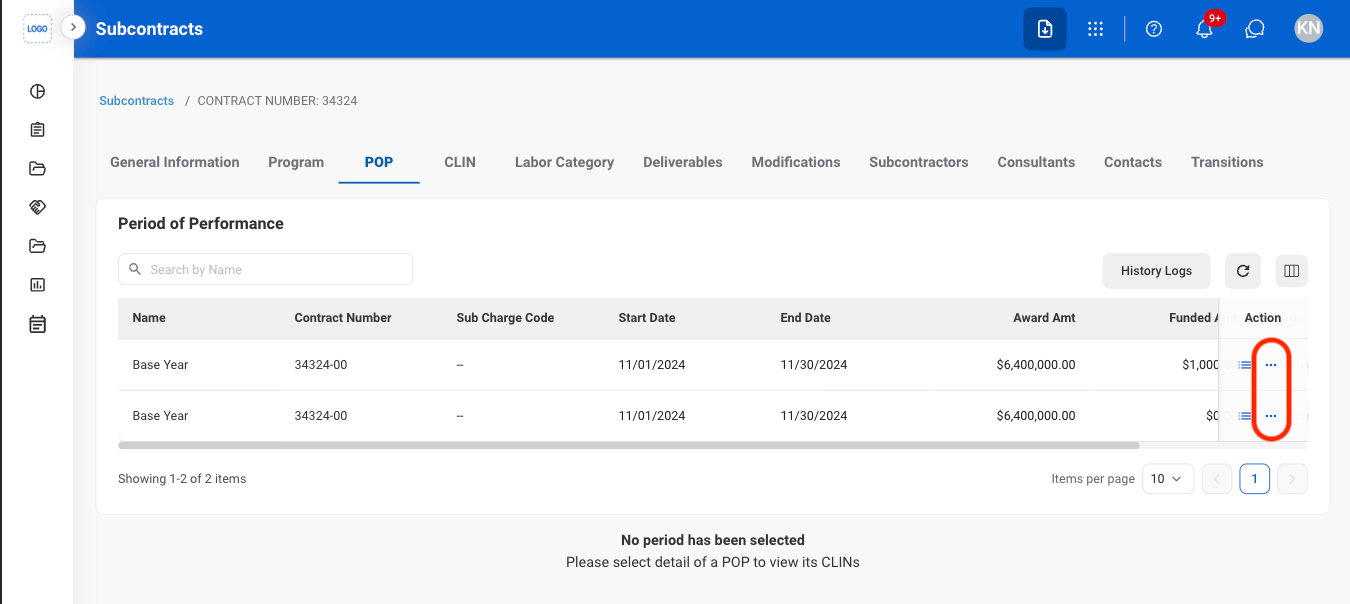Go to the next page arrow
The width and height of the screenshot is (1350, 604).
click(1292, 479)
